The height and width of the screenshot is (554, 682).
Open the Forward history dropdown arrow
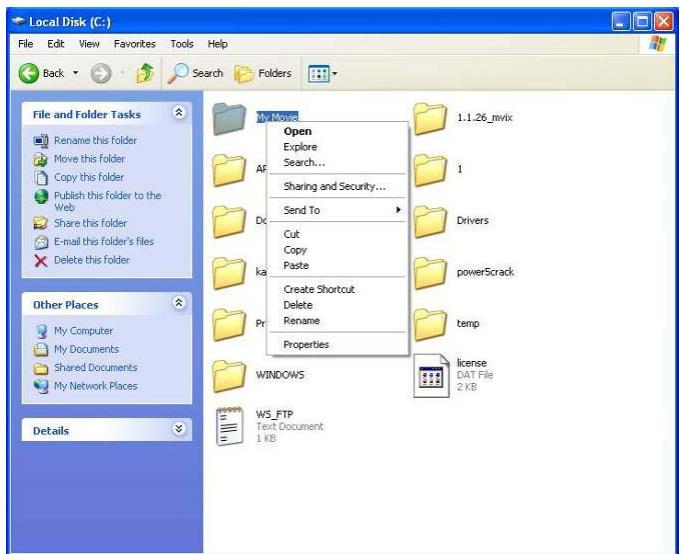coord(123,73)
